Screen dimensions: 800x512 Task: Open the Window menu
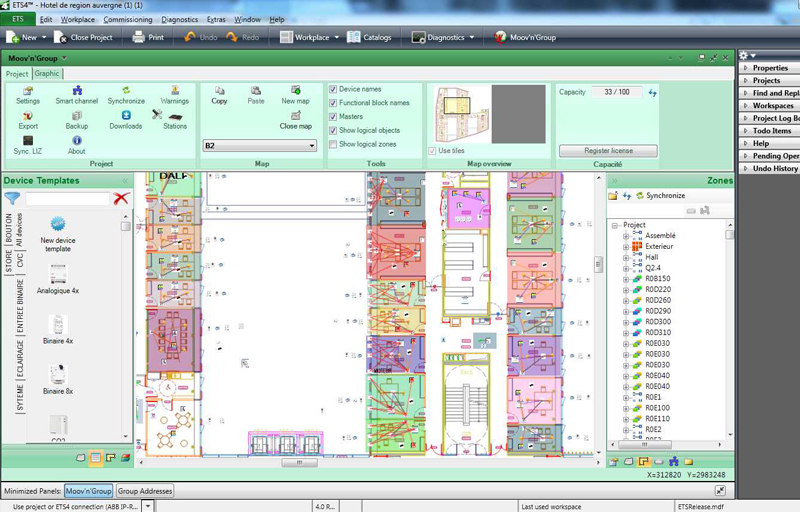coord(247,19)
